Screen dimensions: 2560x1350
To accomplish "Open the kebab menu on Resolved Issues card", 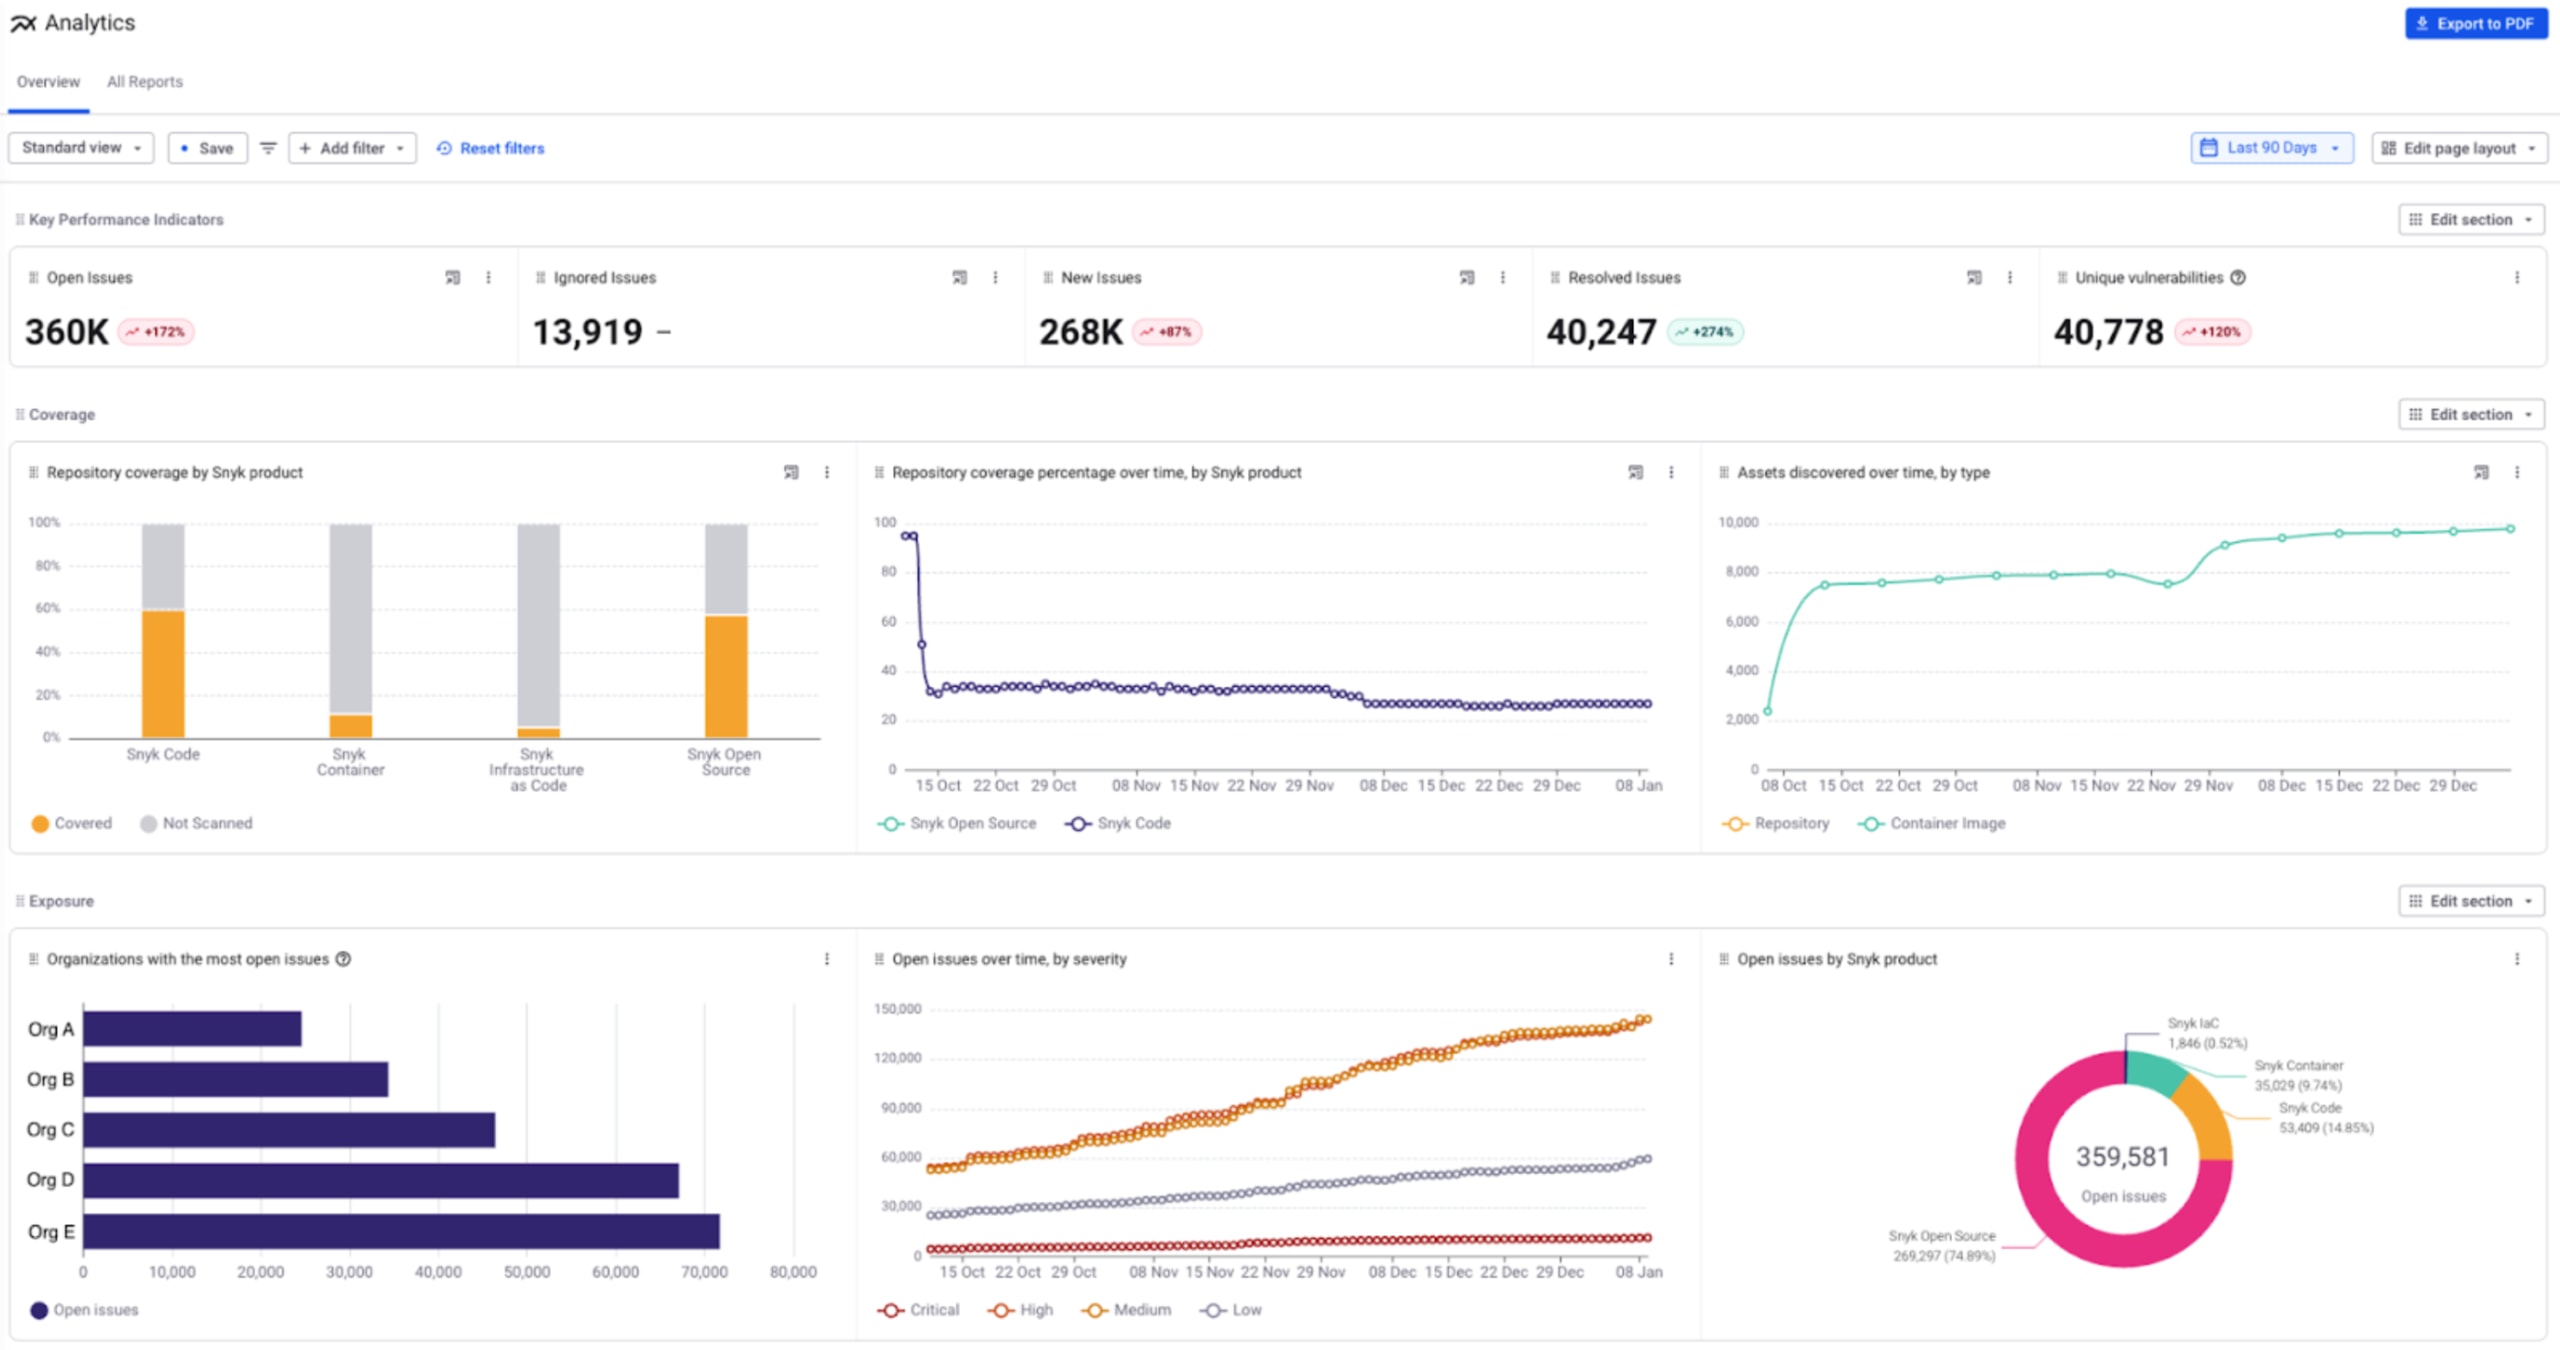I will [x=2009, y=278].
